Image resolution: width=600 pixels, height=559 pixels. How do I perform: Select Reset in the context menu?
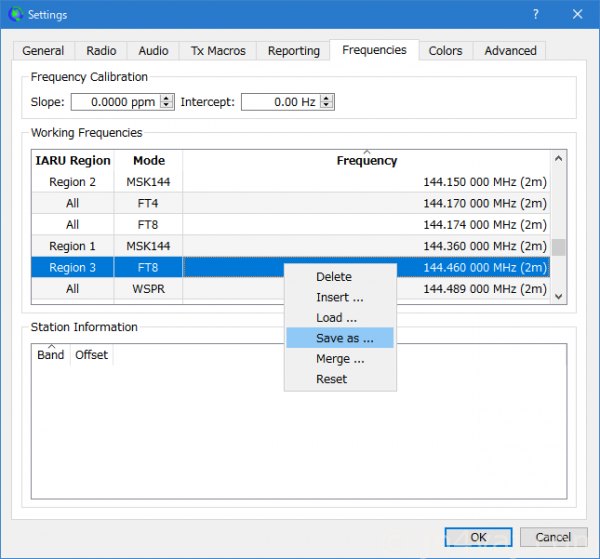(x=331, y=379)
